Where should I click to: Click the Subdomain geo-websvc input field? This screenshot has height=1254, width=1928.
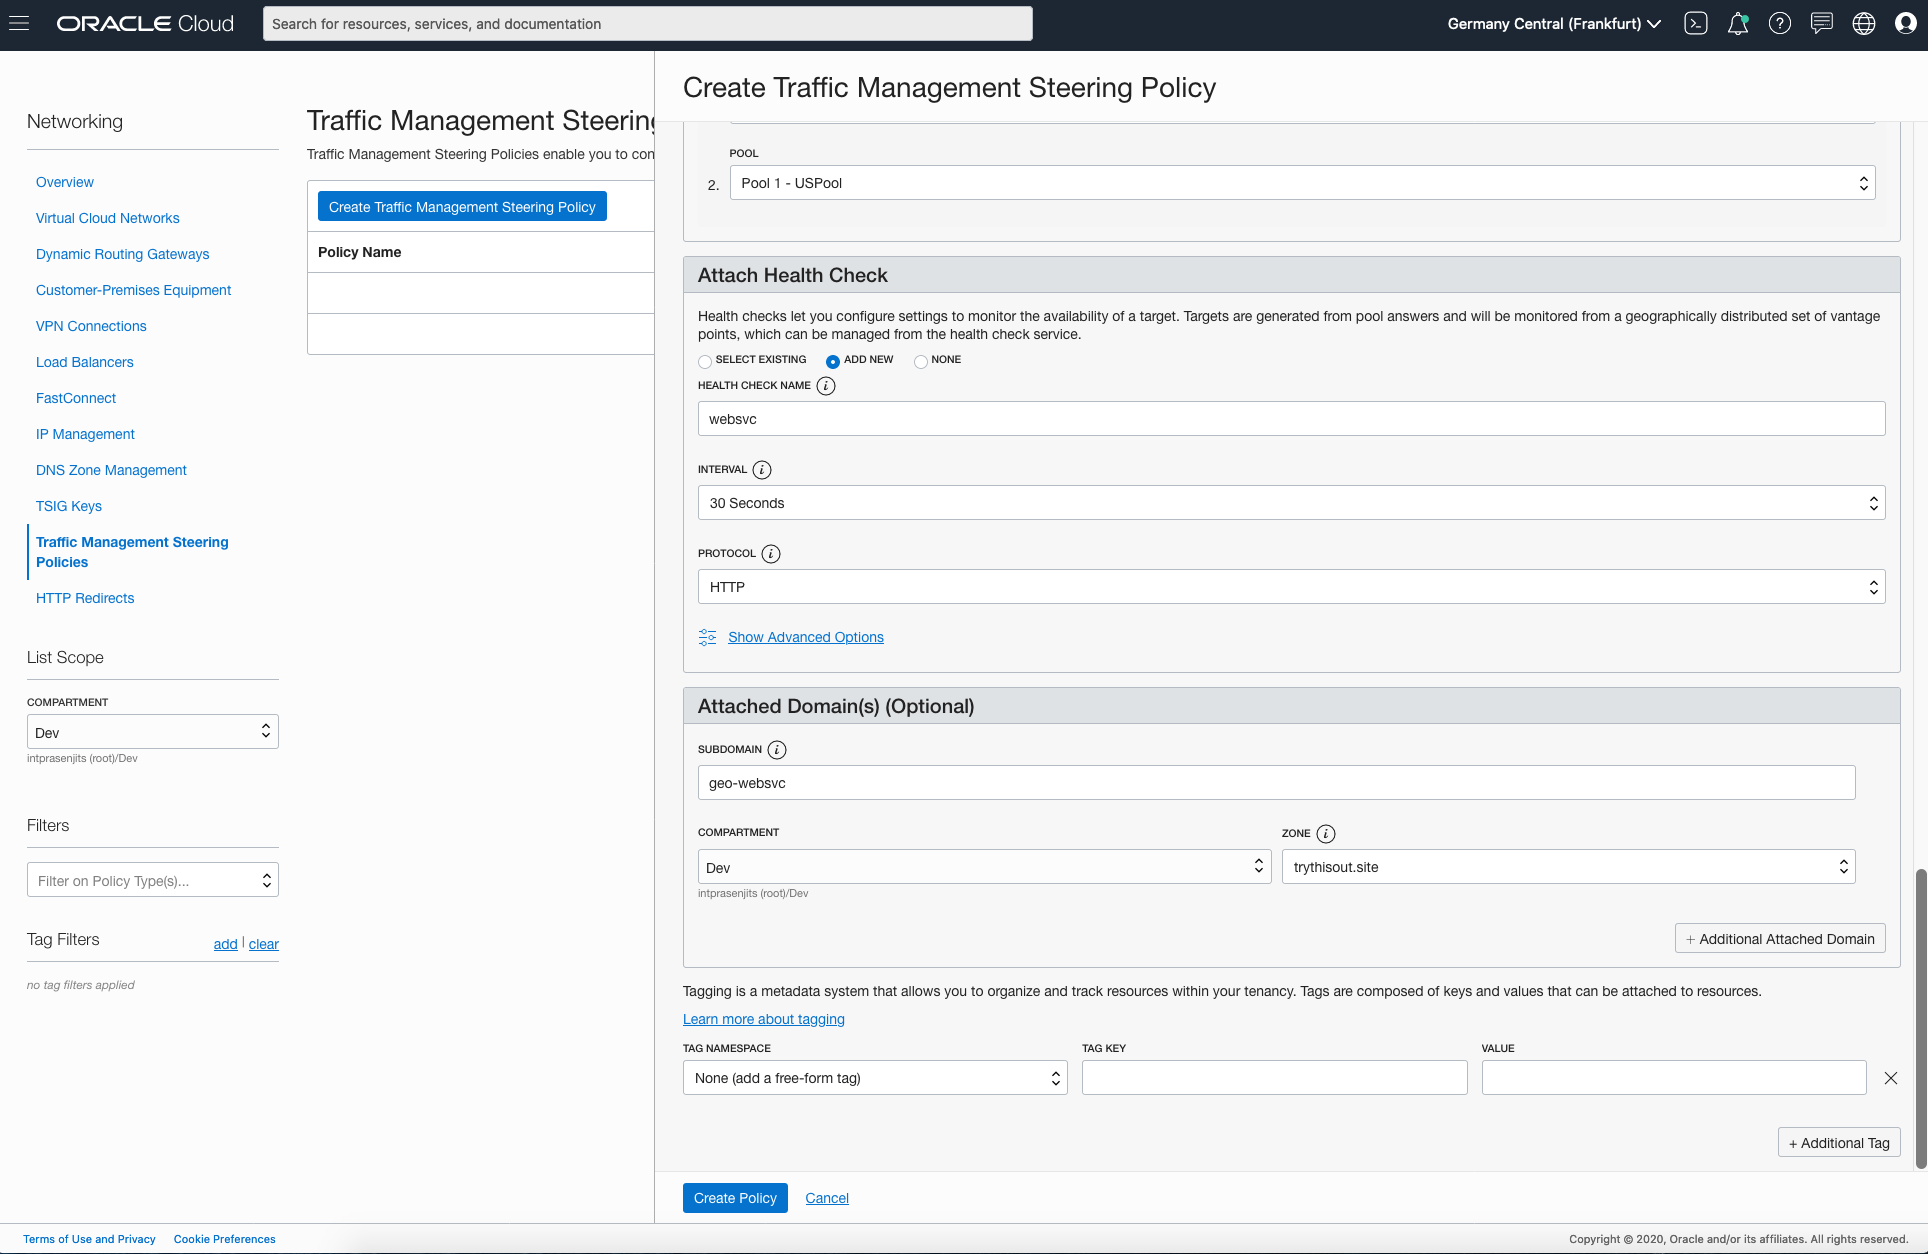point(1275,783)
